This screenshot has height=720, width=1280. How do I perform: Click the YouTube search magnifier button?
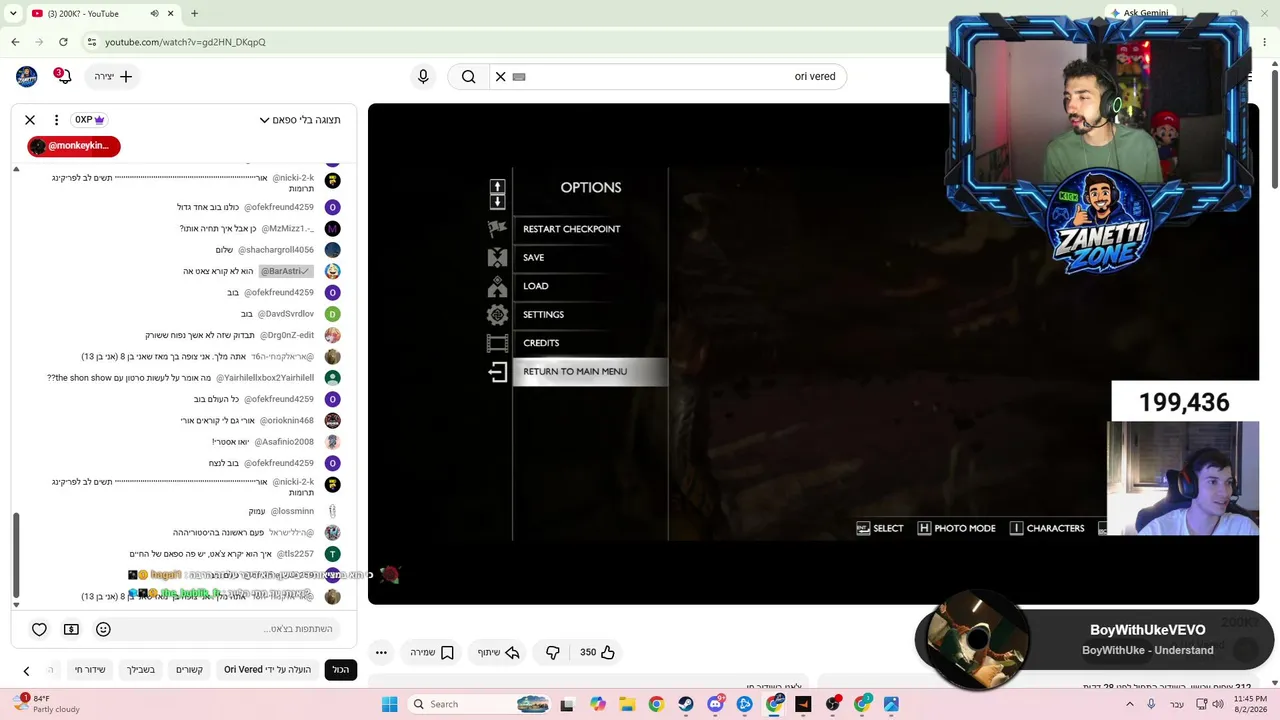tap(468, 77)
